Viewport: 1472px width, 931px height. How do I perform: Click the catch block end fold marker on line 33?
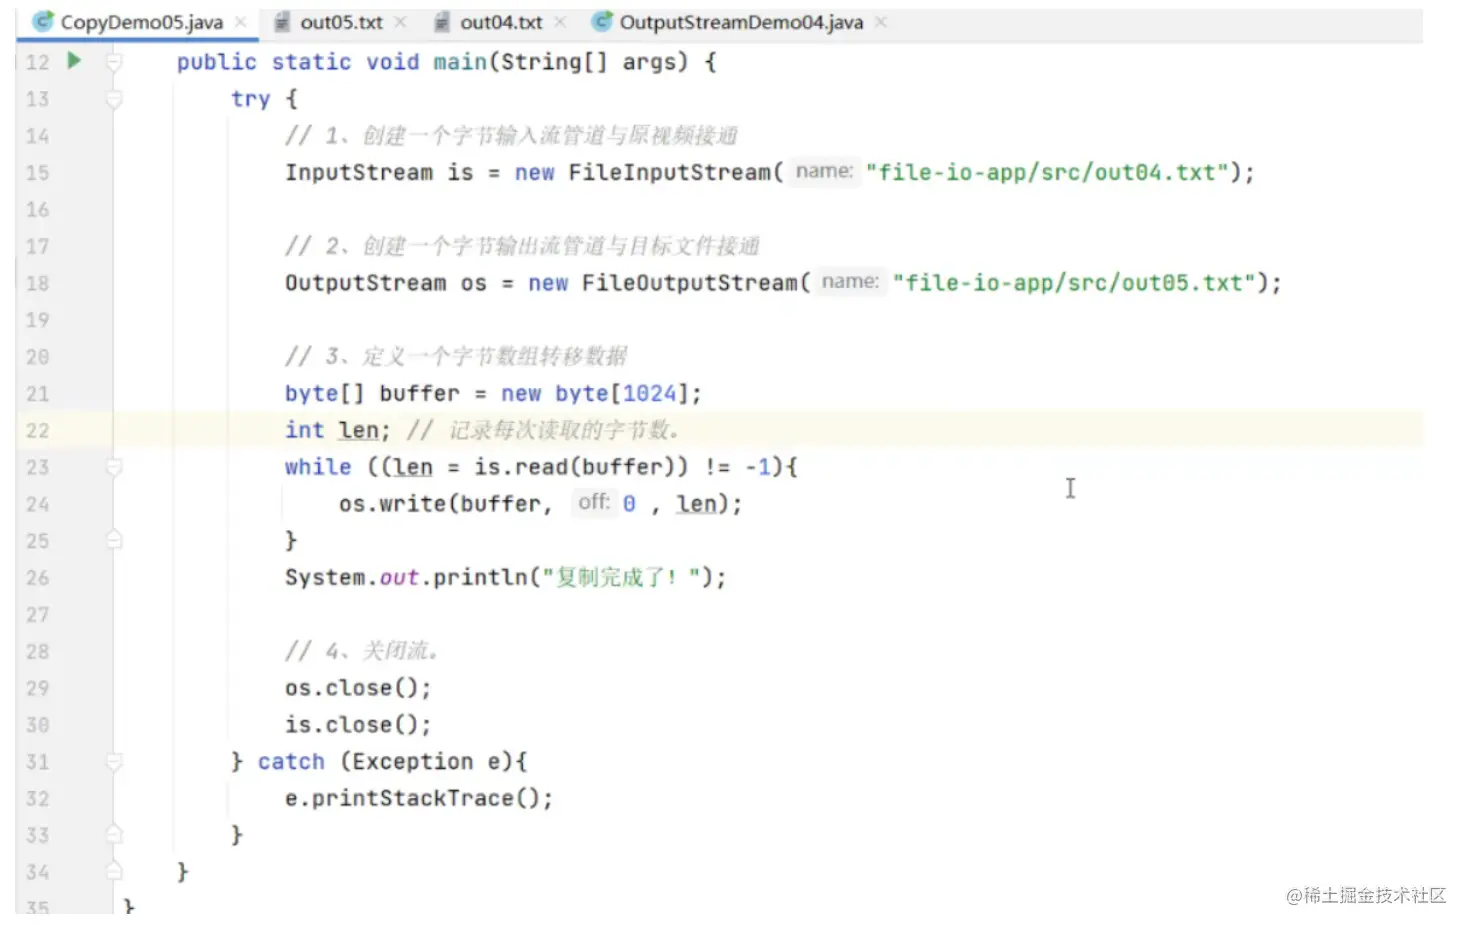pyautogui.click(x=114, y=835)
